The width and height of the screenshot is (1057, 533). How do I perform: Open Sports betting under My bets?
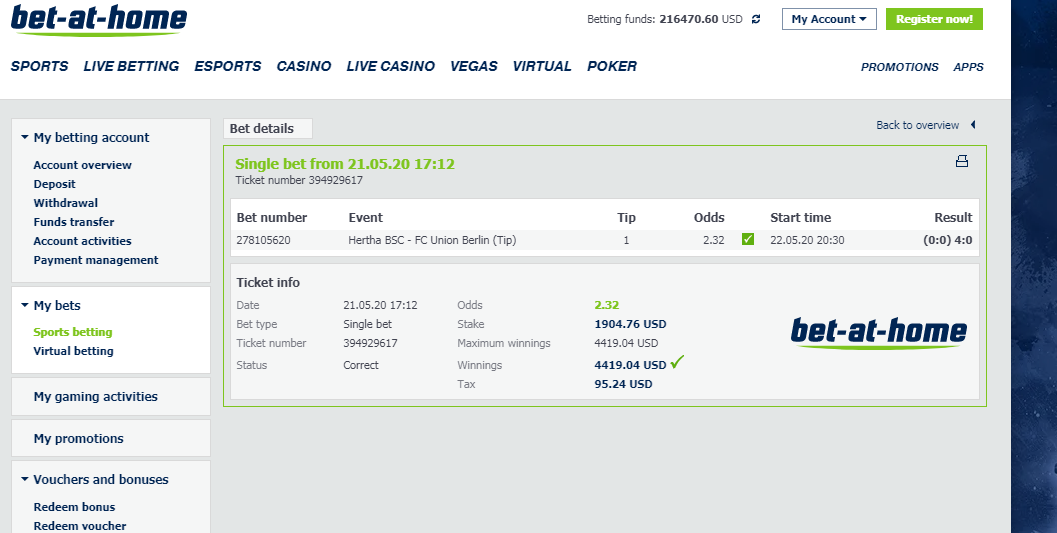pos(73,332)
